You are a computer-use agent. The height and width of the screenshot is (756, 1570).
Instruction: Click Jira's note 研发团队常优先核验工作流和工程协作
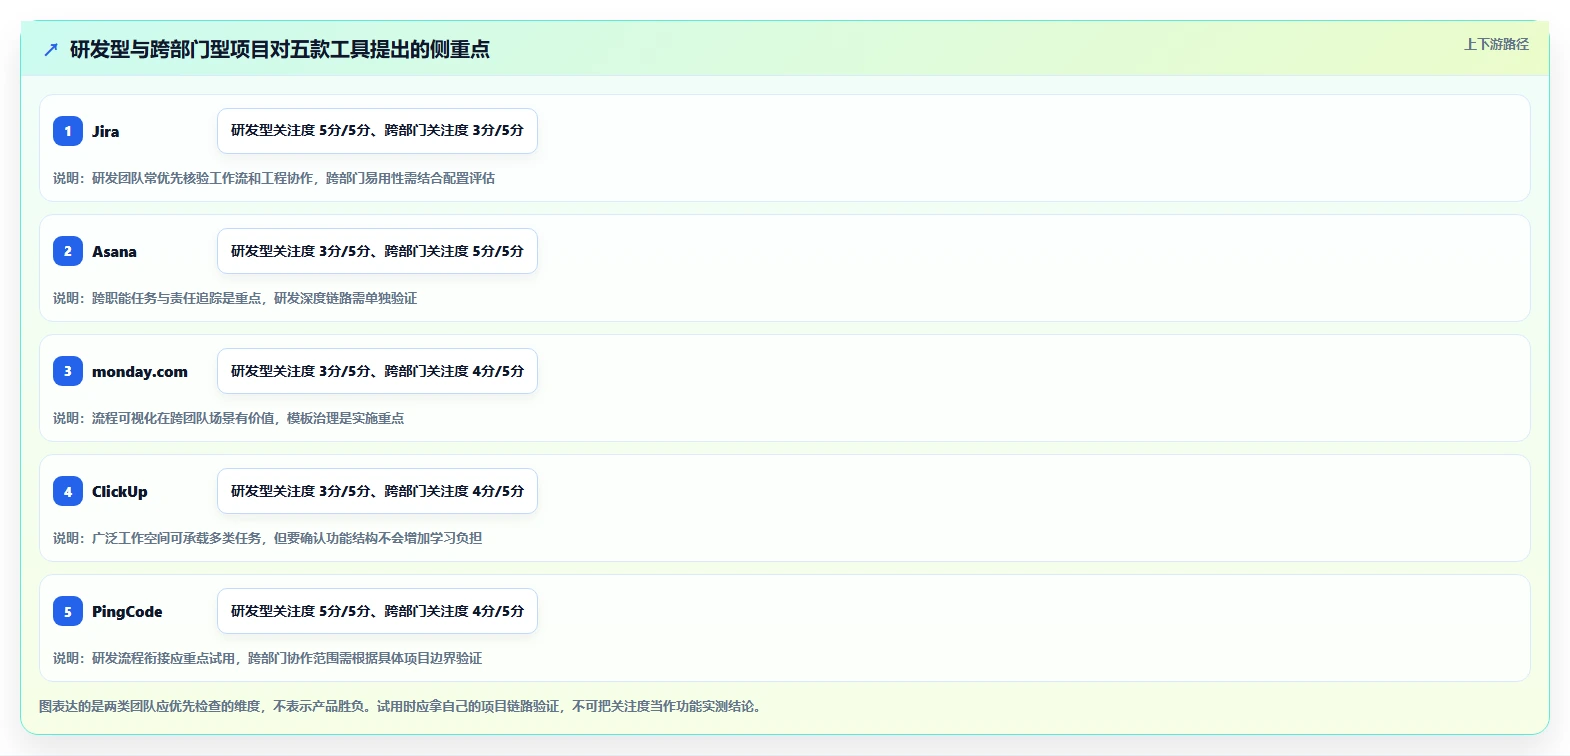274,178
